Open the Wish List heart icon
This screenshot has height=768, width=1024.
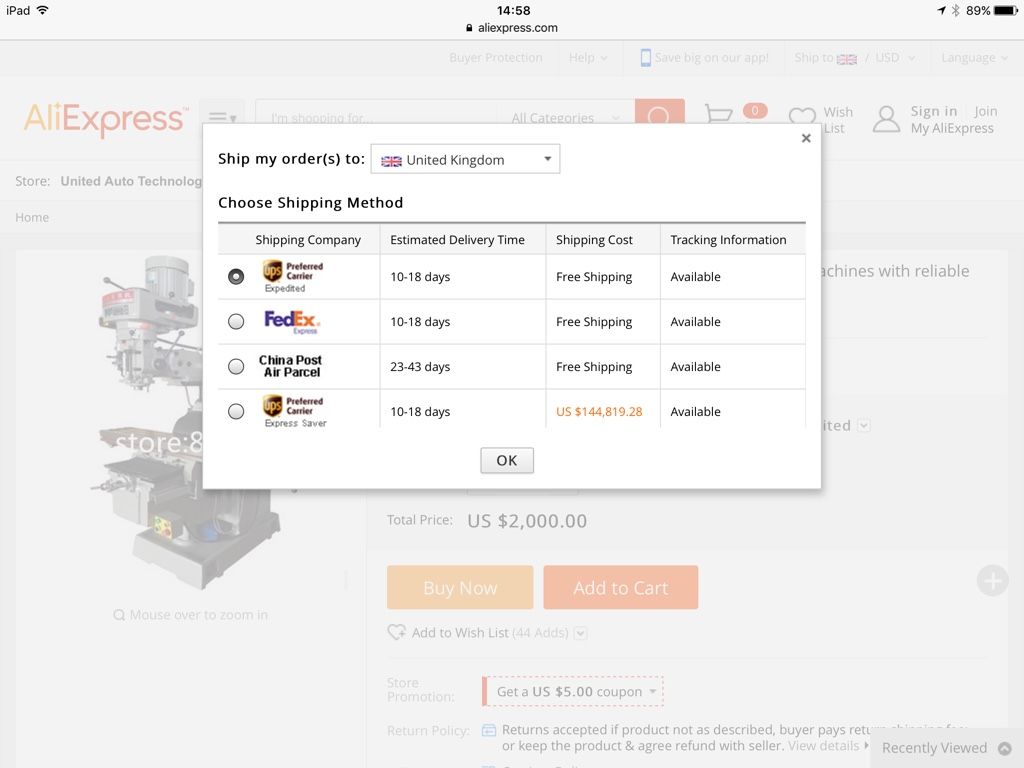(802, 117)
